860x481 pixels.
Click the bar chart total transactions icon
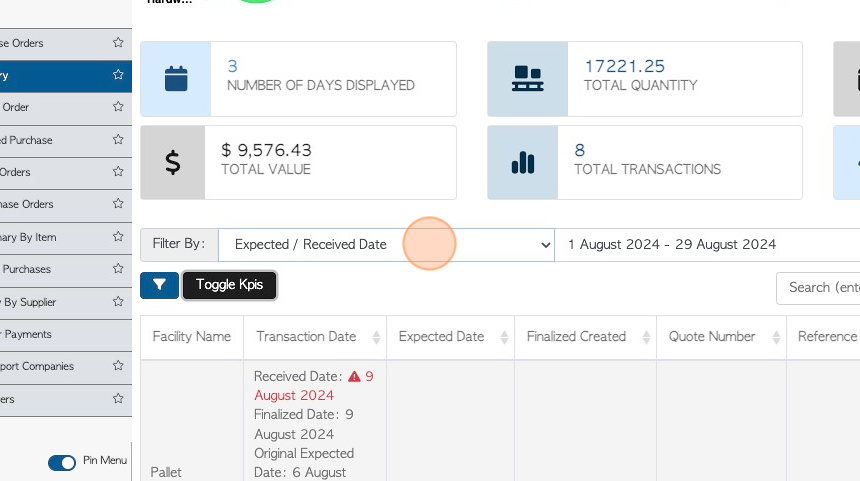coord(522,162)
